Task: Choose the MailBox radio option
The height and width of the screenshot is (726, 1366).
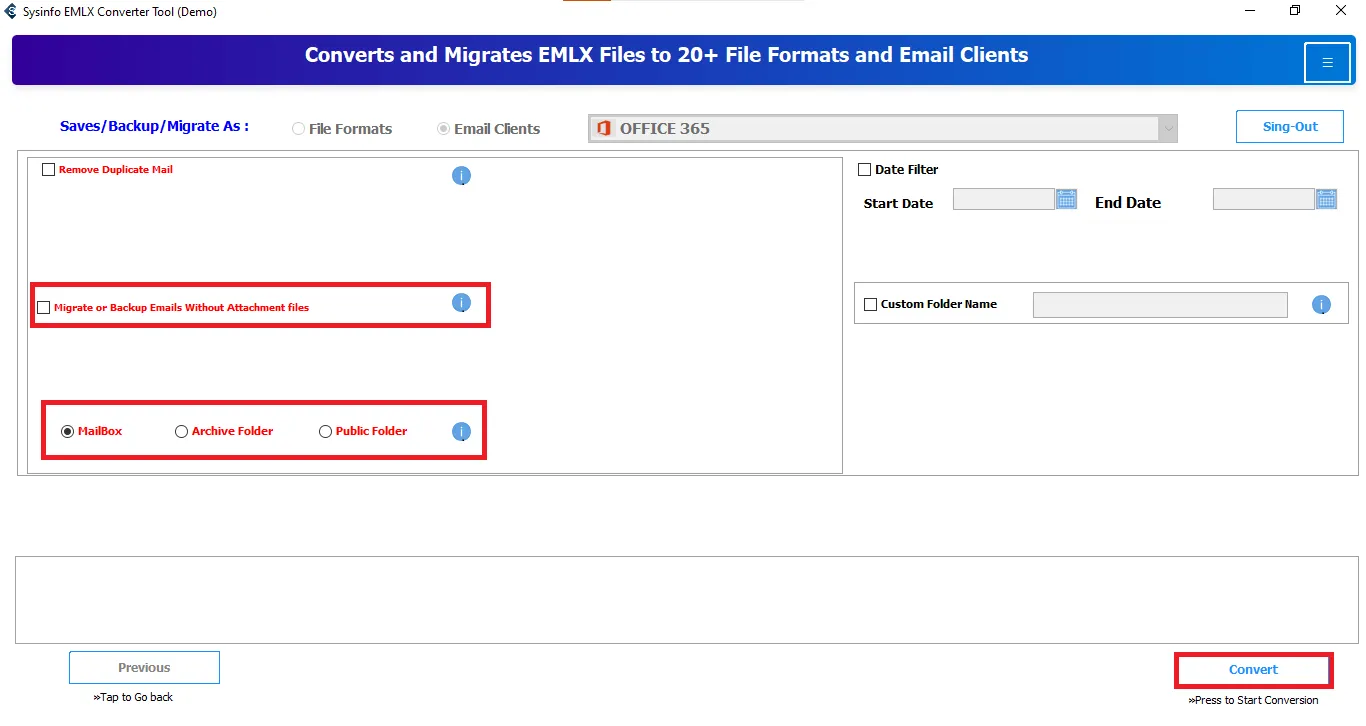Action: coord(67,432)
